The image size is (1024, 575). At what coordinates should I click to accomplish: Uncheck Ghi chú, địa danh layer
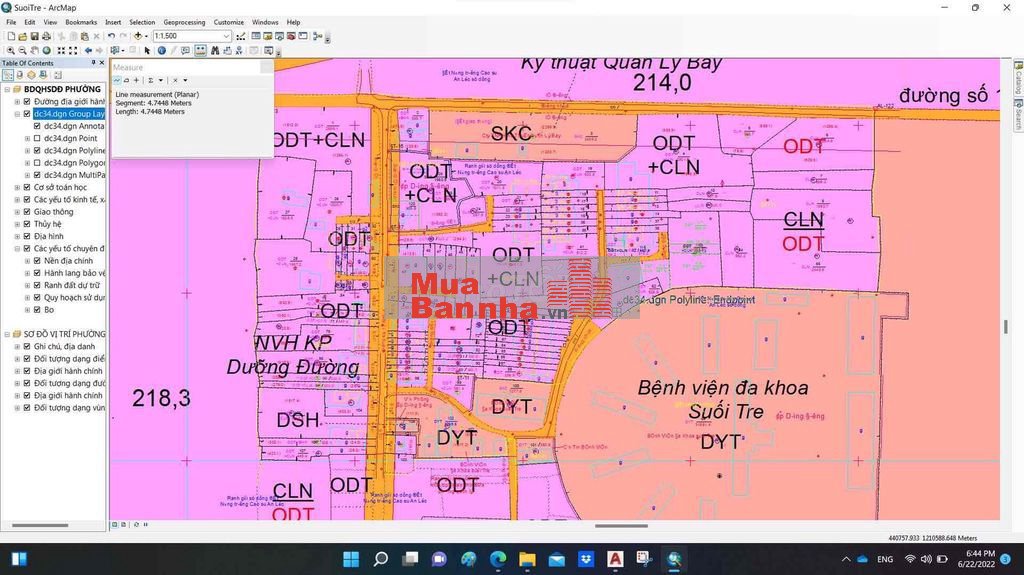[27, 346]
